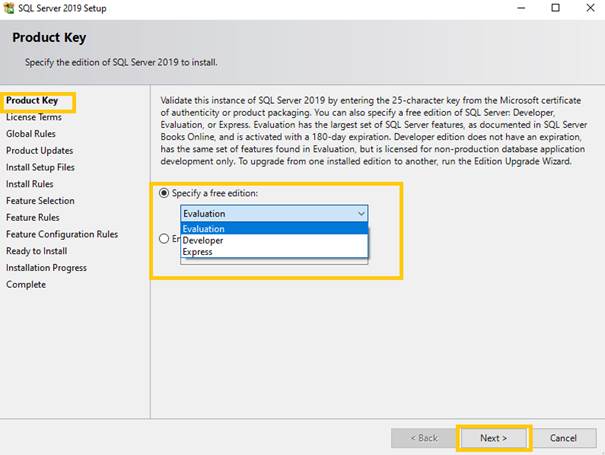The image size is (605, 455).
Task: Select Global Rules in the sidebar
Action: click(x=31, y=133)
